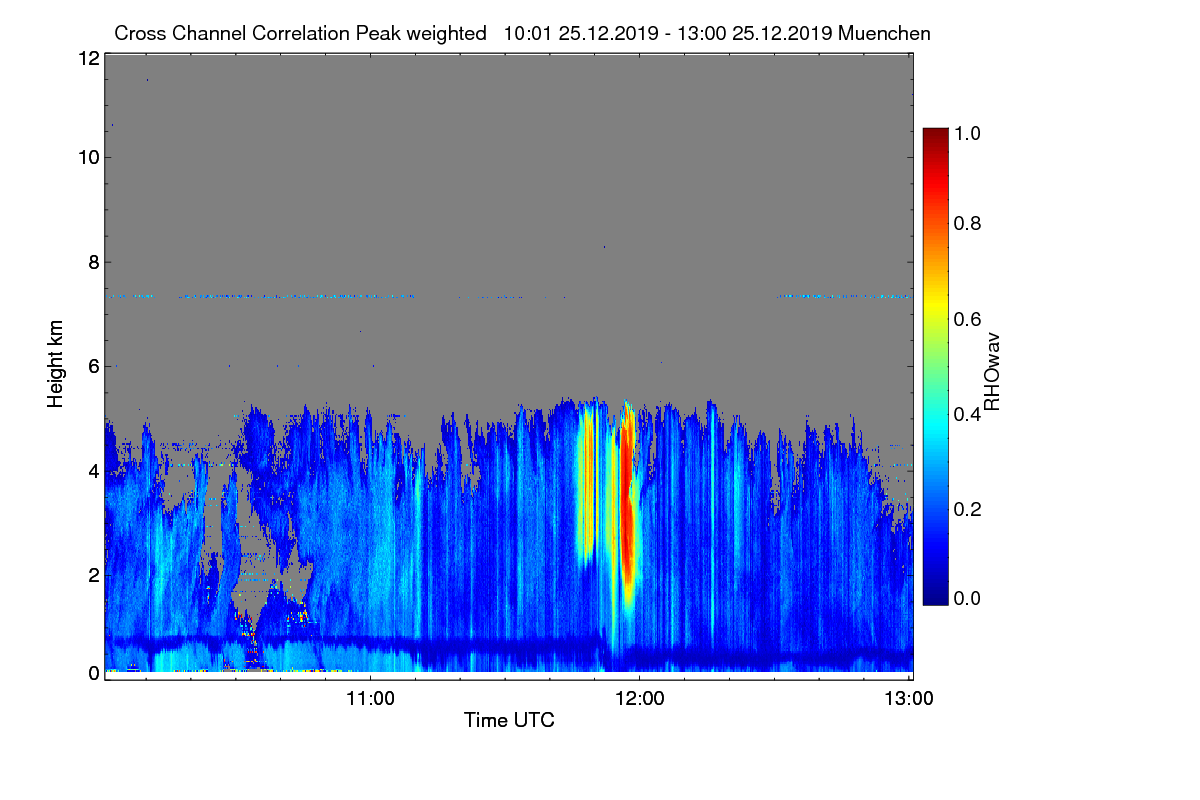Click the dark red top of the colorbar

point(935,138)
